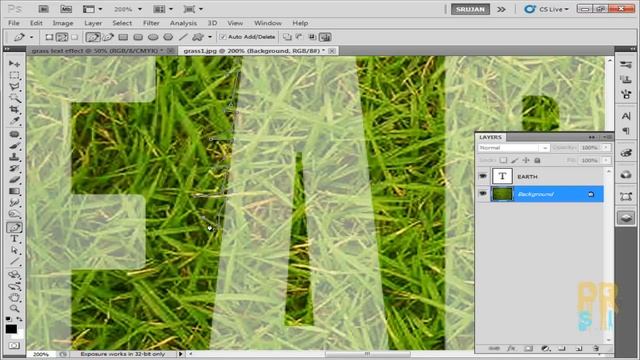Show more workspaces via double-arrow button
640x360 pixels.
501,9
